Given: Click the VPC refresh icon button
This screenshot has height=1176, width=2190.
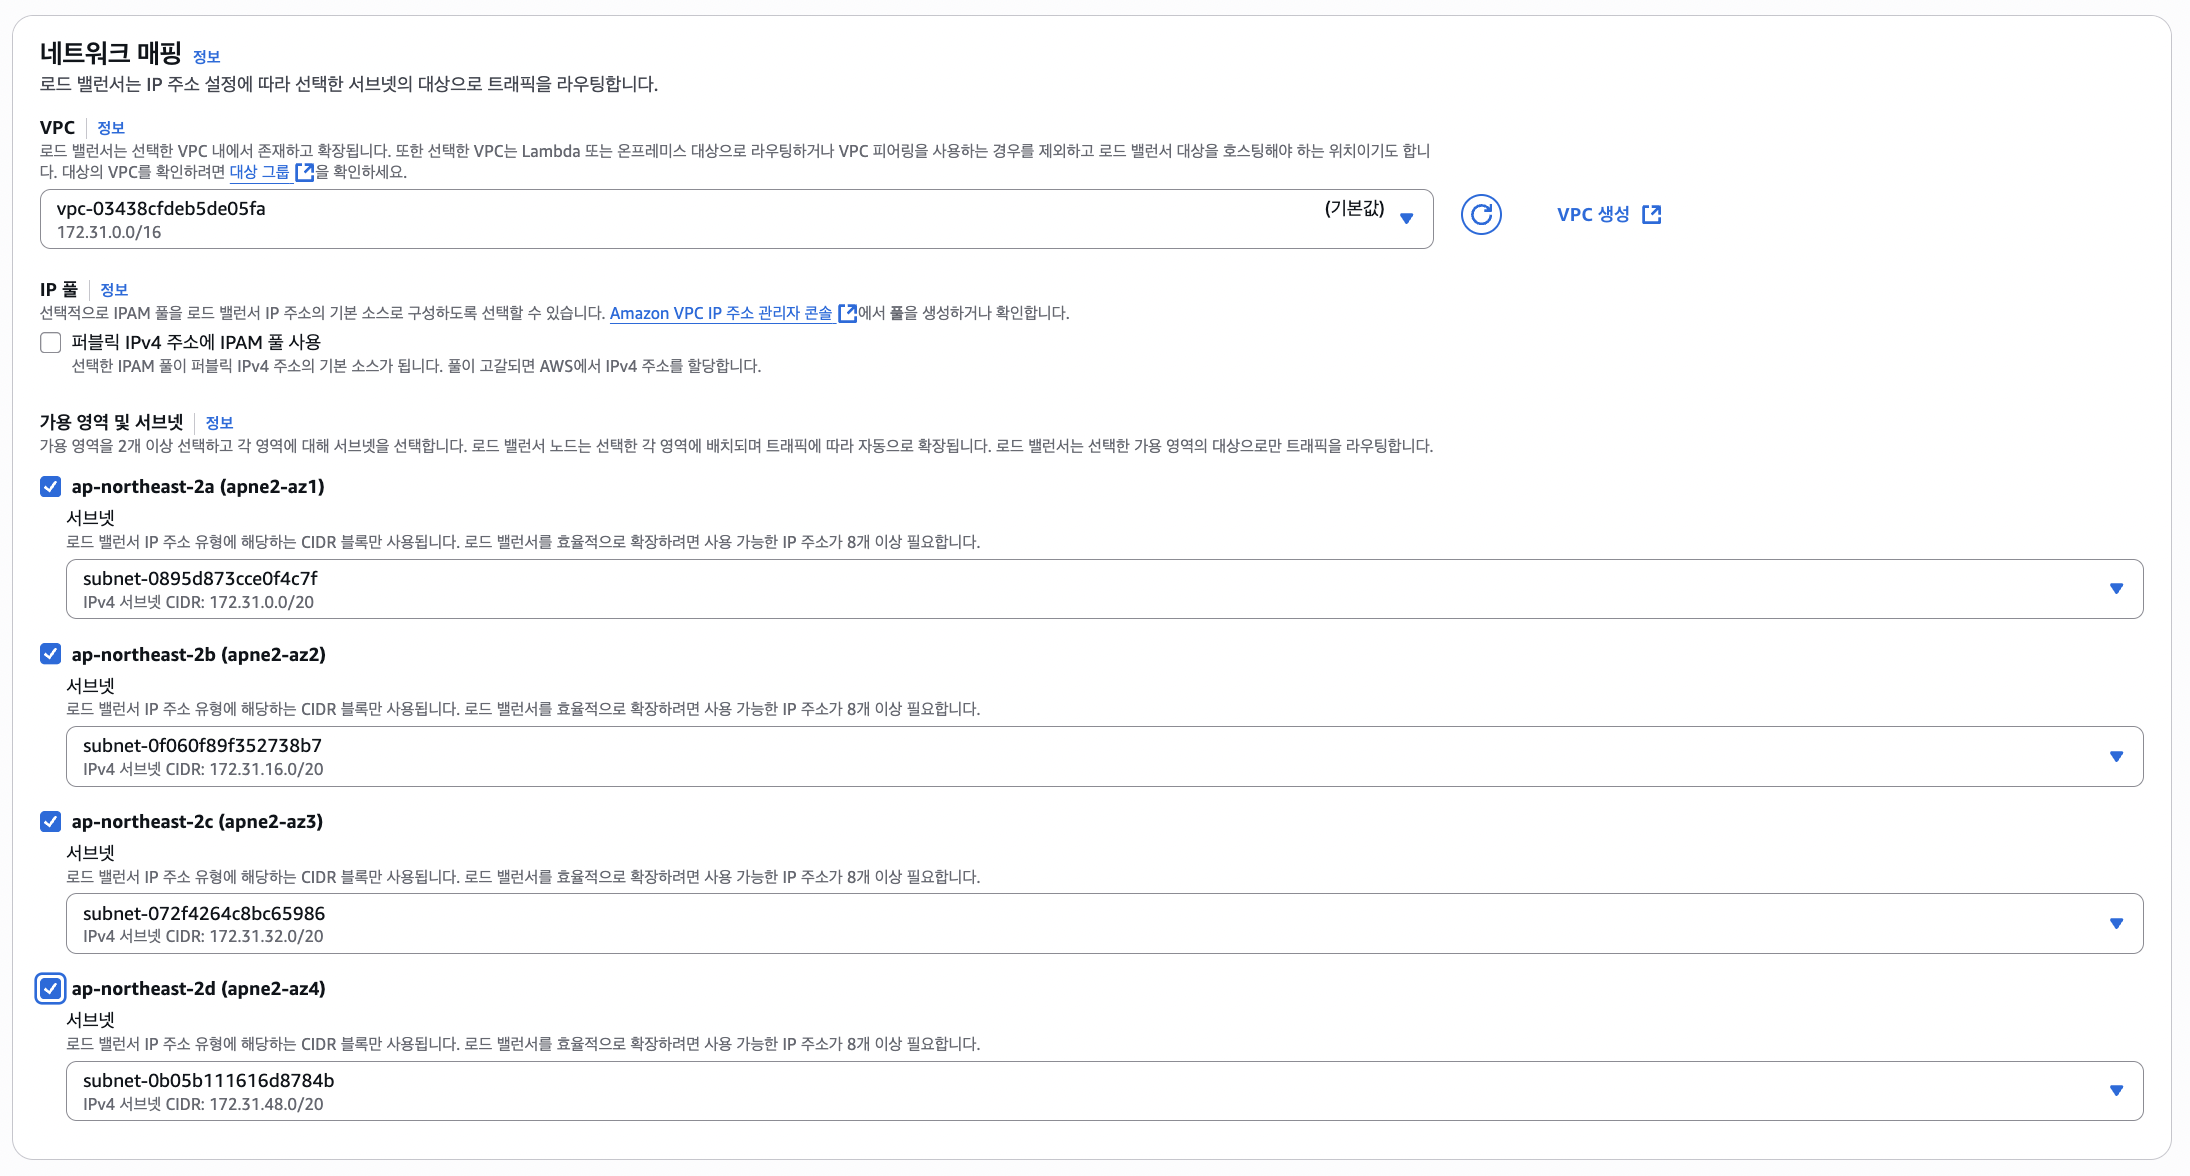Looking at the screenshot, I should (x=1481, y=215).
